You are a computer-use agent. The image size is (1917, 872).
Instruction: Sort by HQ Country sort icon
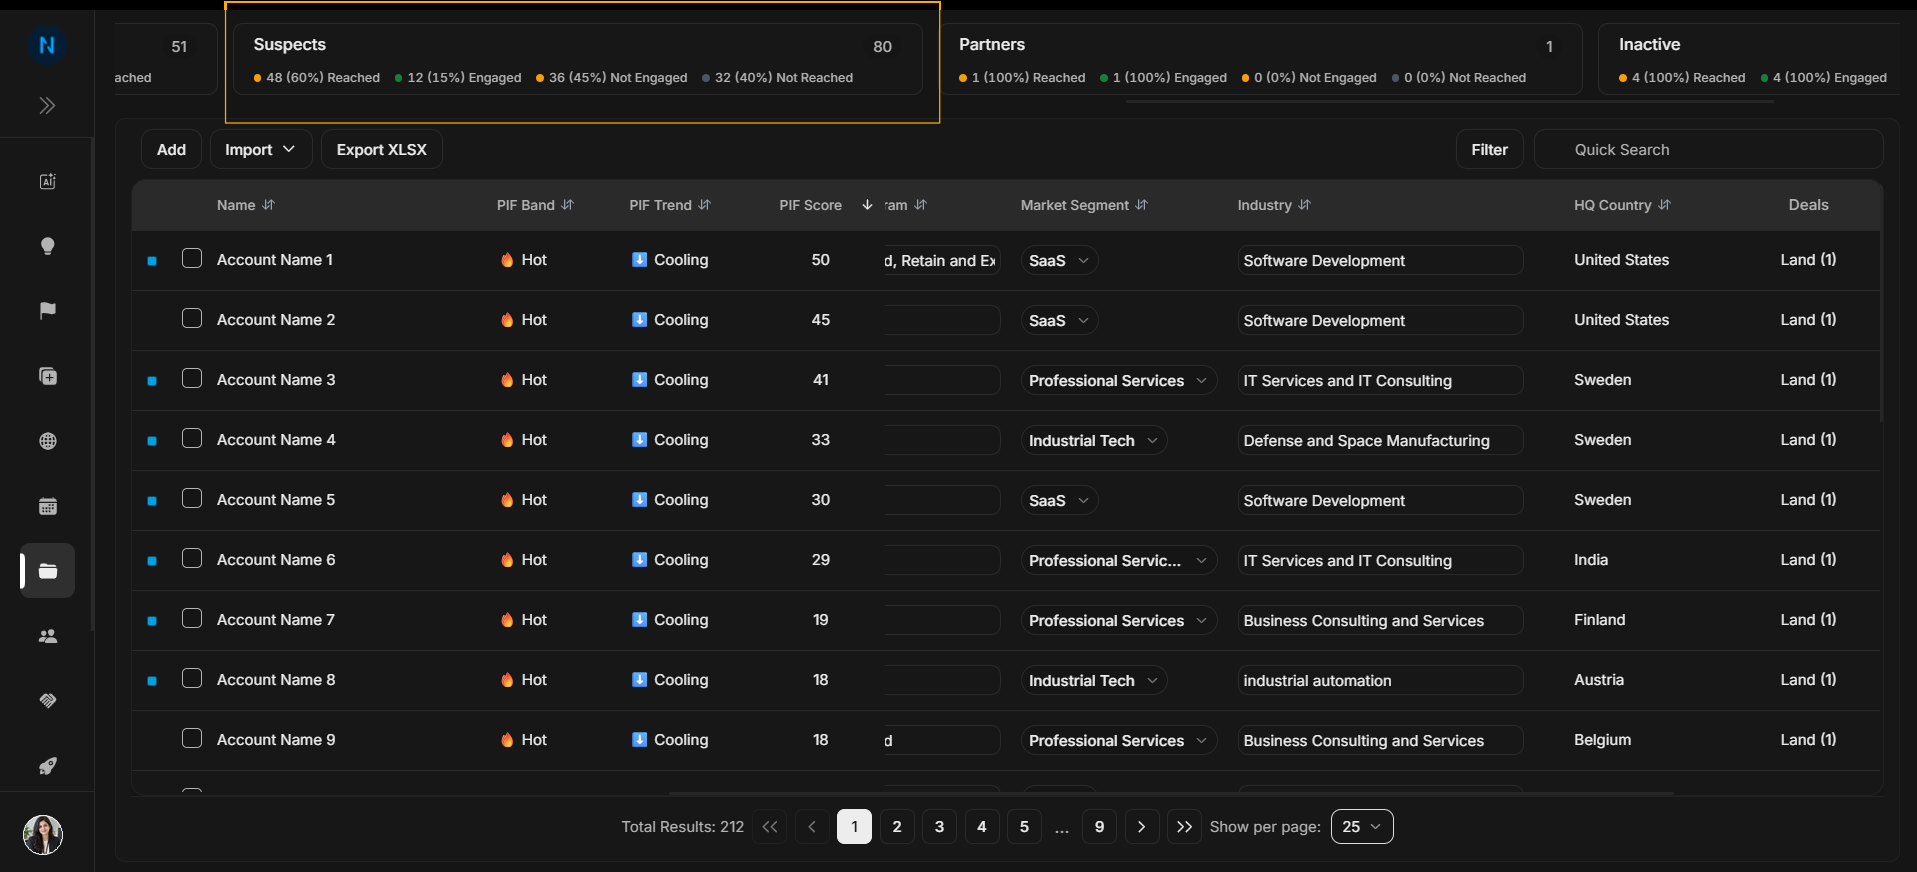point(1664,205)
